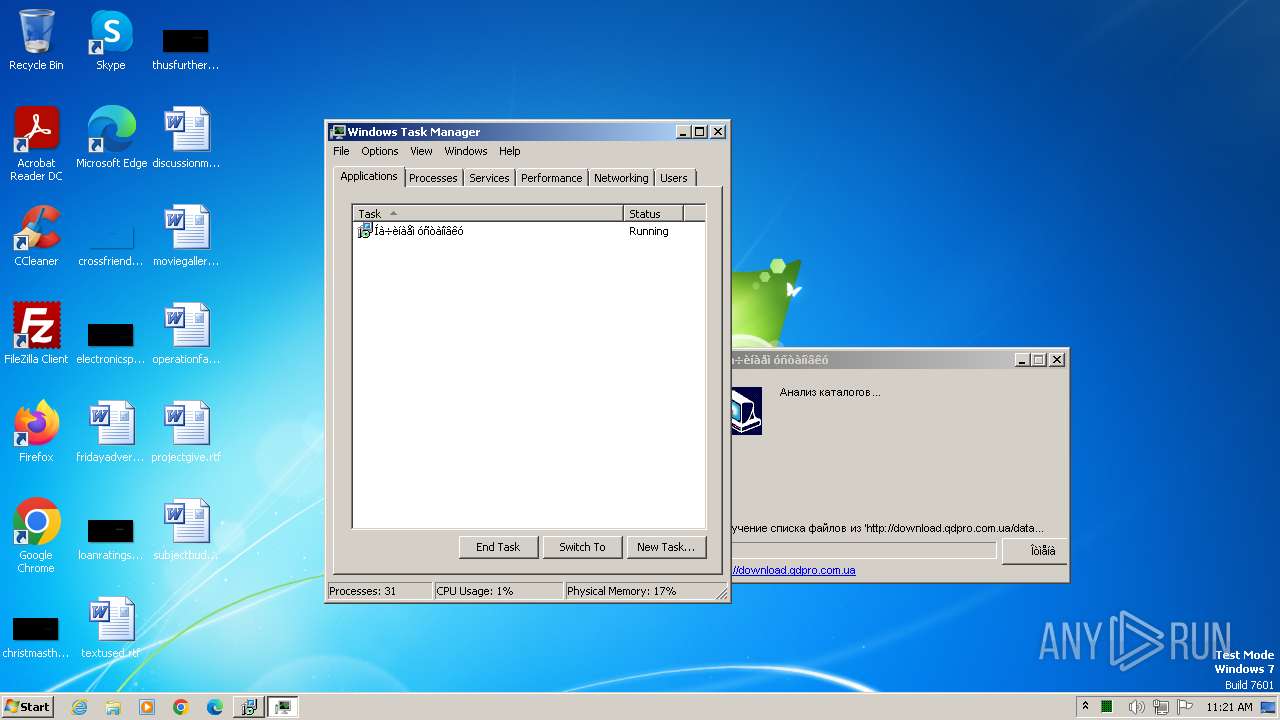Click the Switch To button
Screen dimensions: 1280x720
[x=582, y=547]
